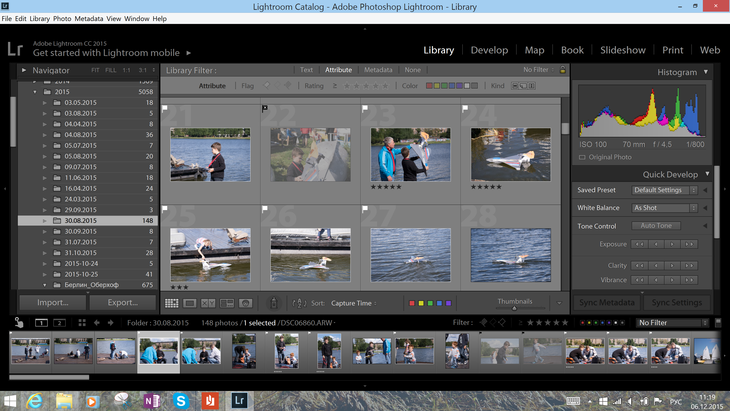730x411 pixels.
Task: Filter by virtual copies kind icon
Action: point(523,86)
